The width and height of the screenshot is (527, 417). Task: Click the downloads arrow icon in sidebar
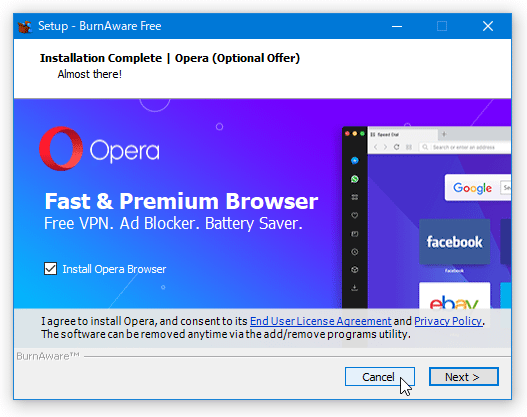355,288
